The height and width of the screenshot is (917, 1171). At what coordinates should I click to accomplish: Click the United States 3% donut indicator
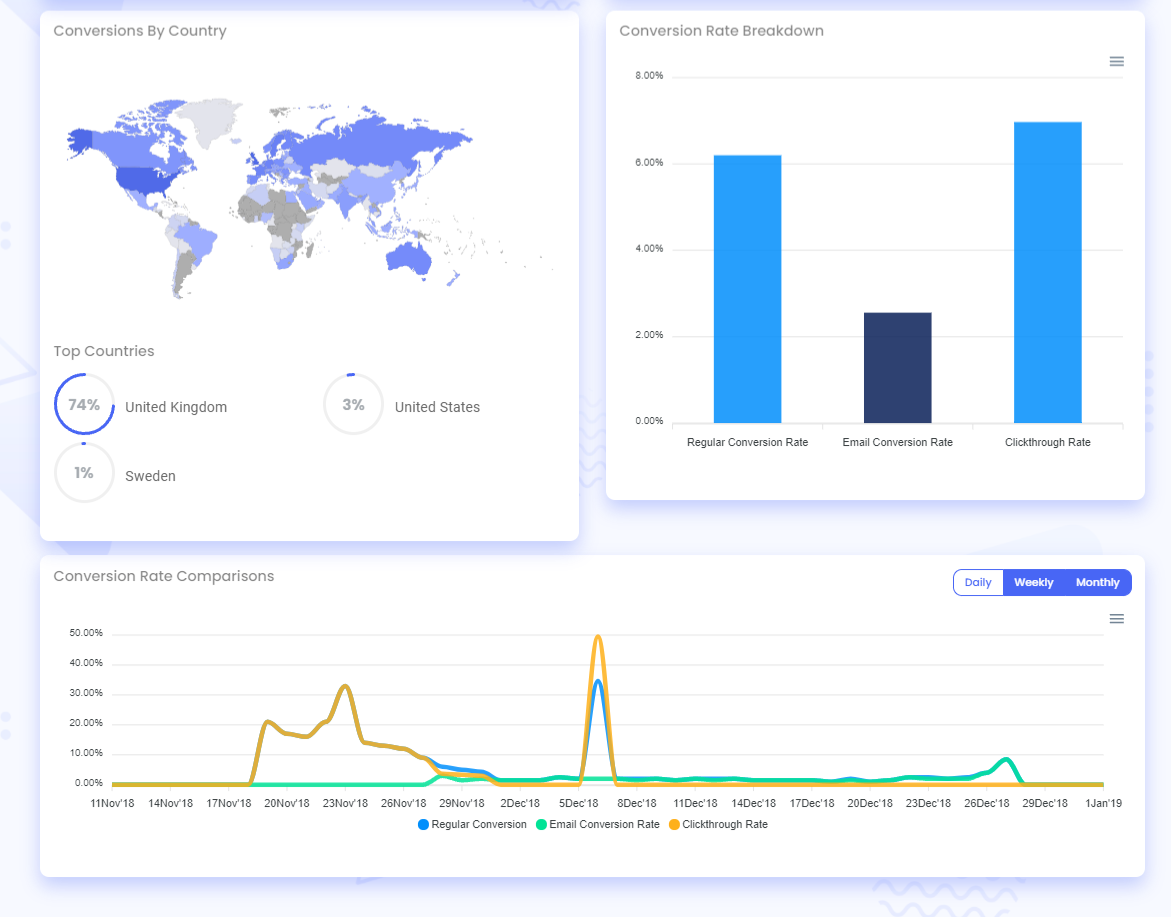(x=353, y=404)
